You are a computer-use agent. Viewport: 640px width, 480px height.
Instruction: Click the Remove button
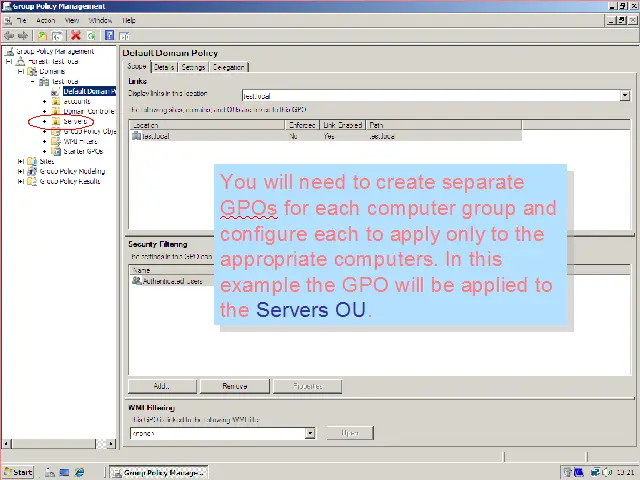(234, 386)
